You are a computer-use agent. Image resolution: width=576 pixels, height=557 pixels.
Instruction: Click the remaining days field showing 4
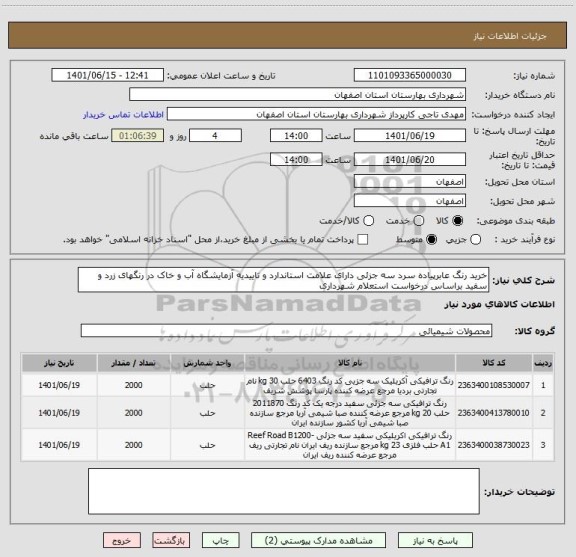coord(215,136)
